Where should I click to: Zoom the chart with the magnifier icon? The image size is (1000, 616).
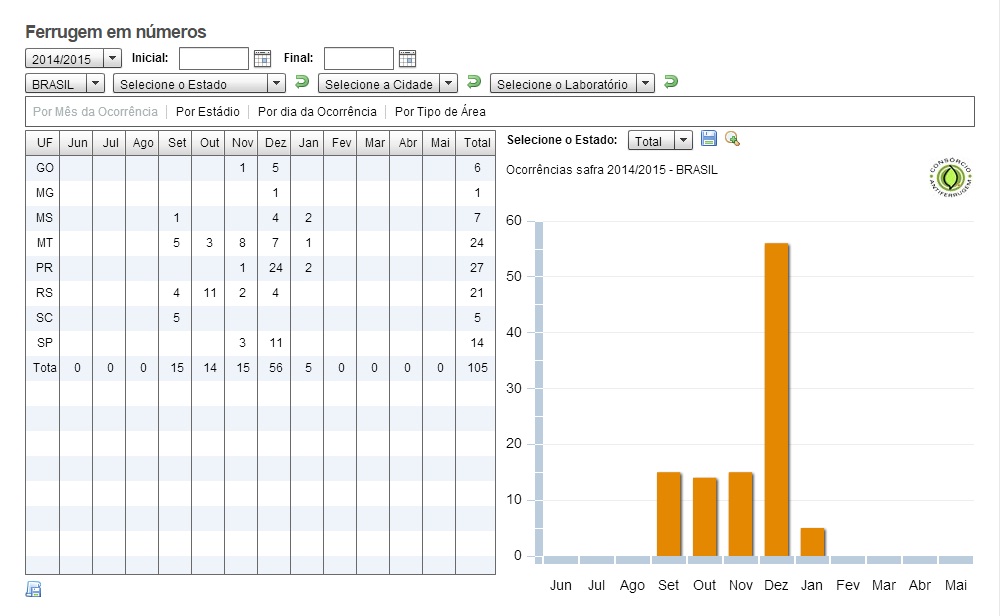pyautogui.click(x=732, y=138)
